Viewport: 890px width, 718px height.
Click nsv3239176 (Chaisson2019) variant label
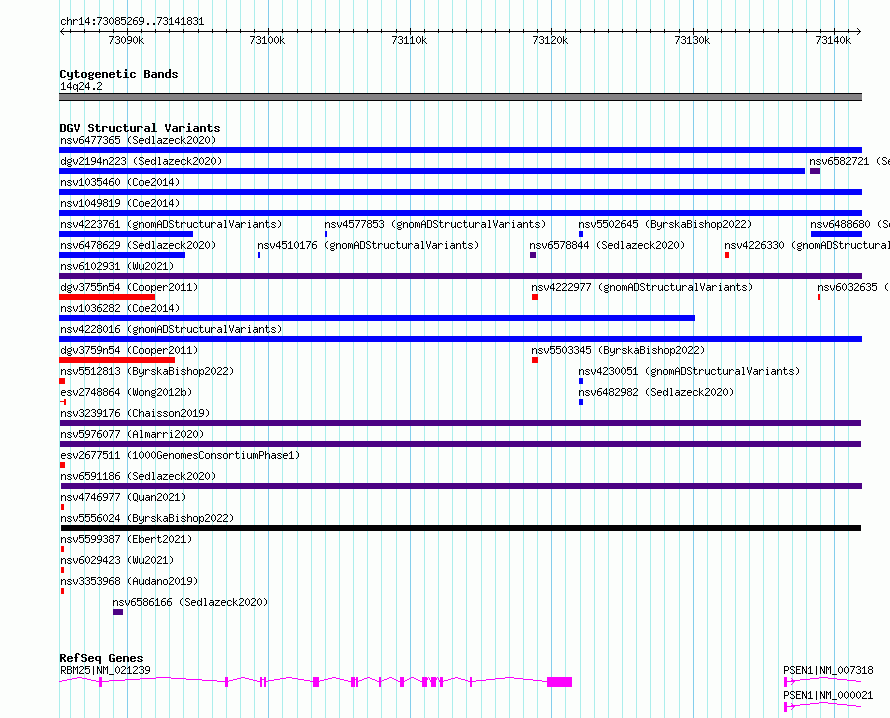tap(135, 413)
